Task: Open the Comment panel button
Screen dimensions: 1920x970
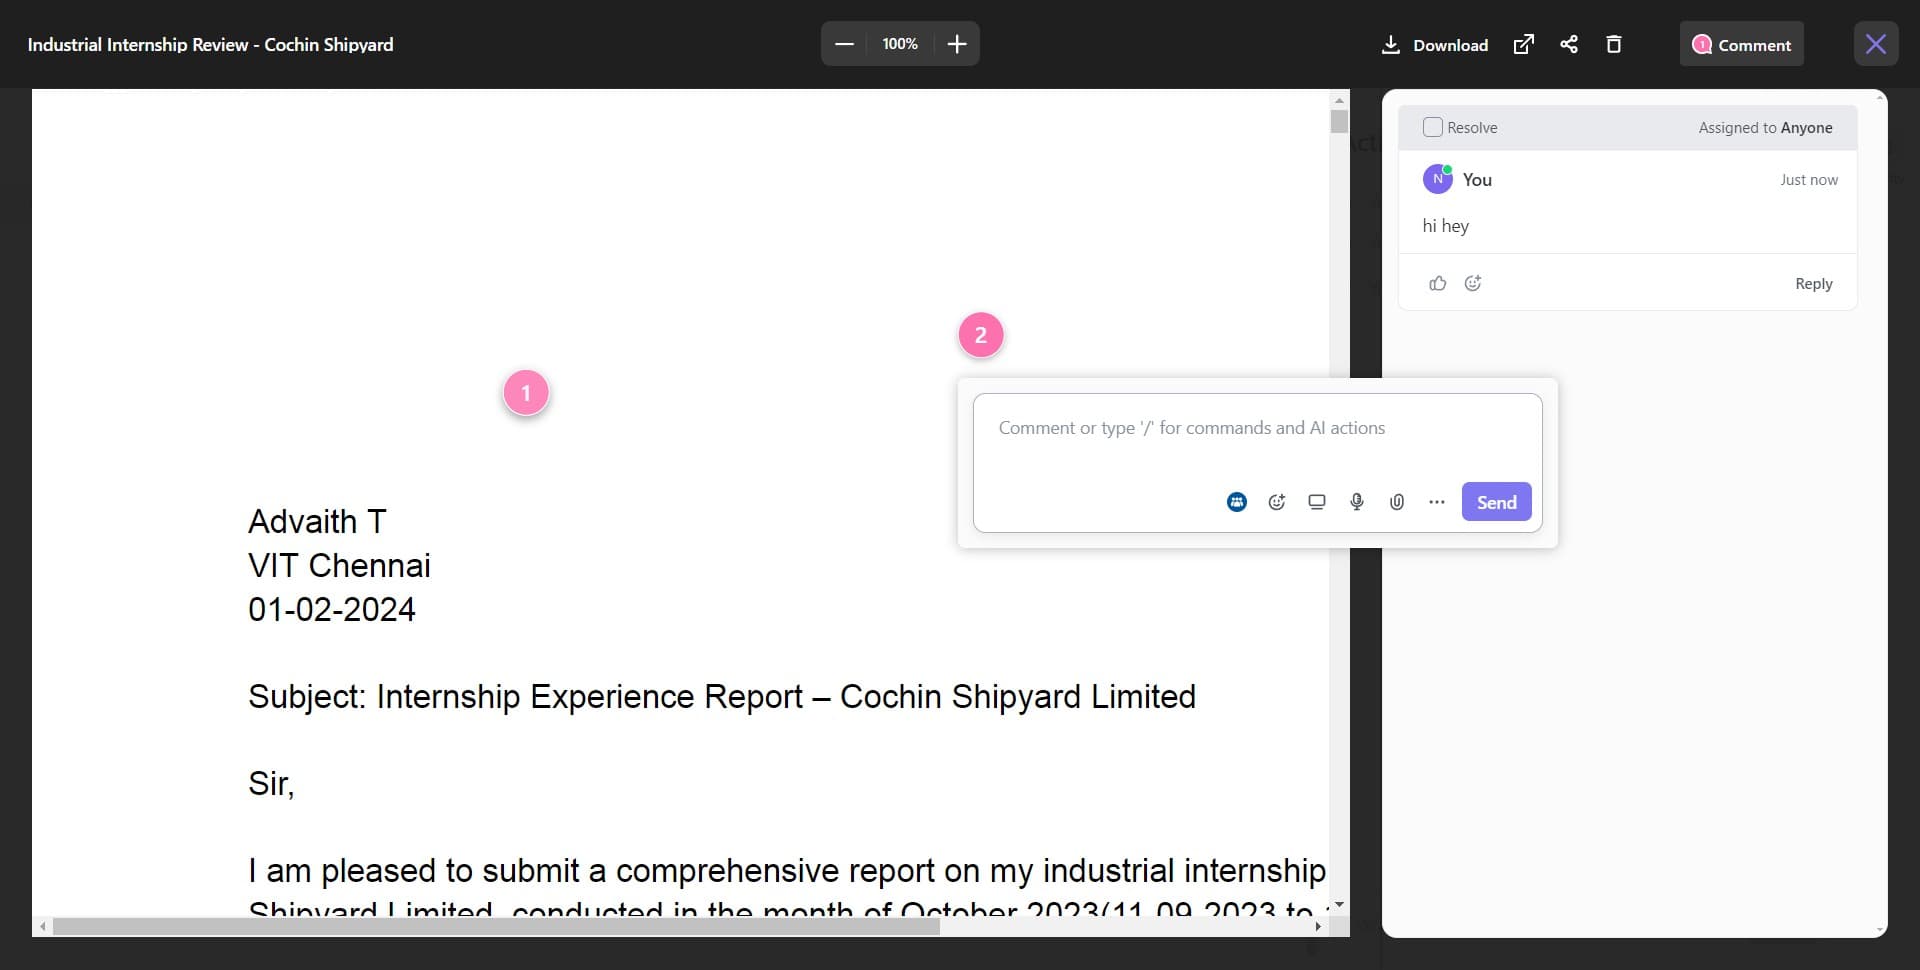Action: [x=1740, y=44]
